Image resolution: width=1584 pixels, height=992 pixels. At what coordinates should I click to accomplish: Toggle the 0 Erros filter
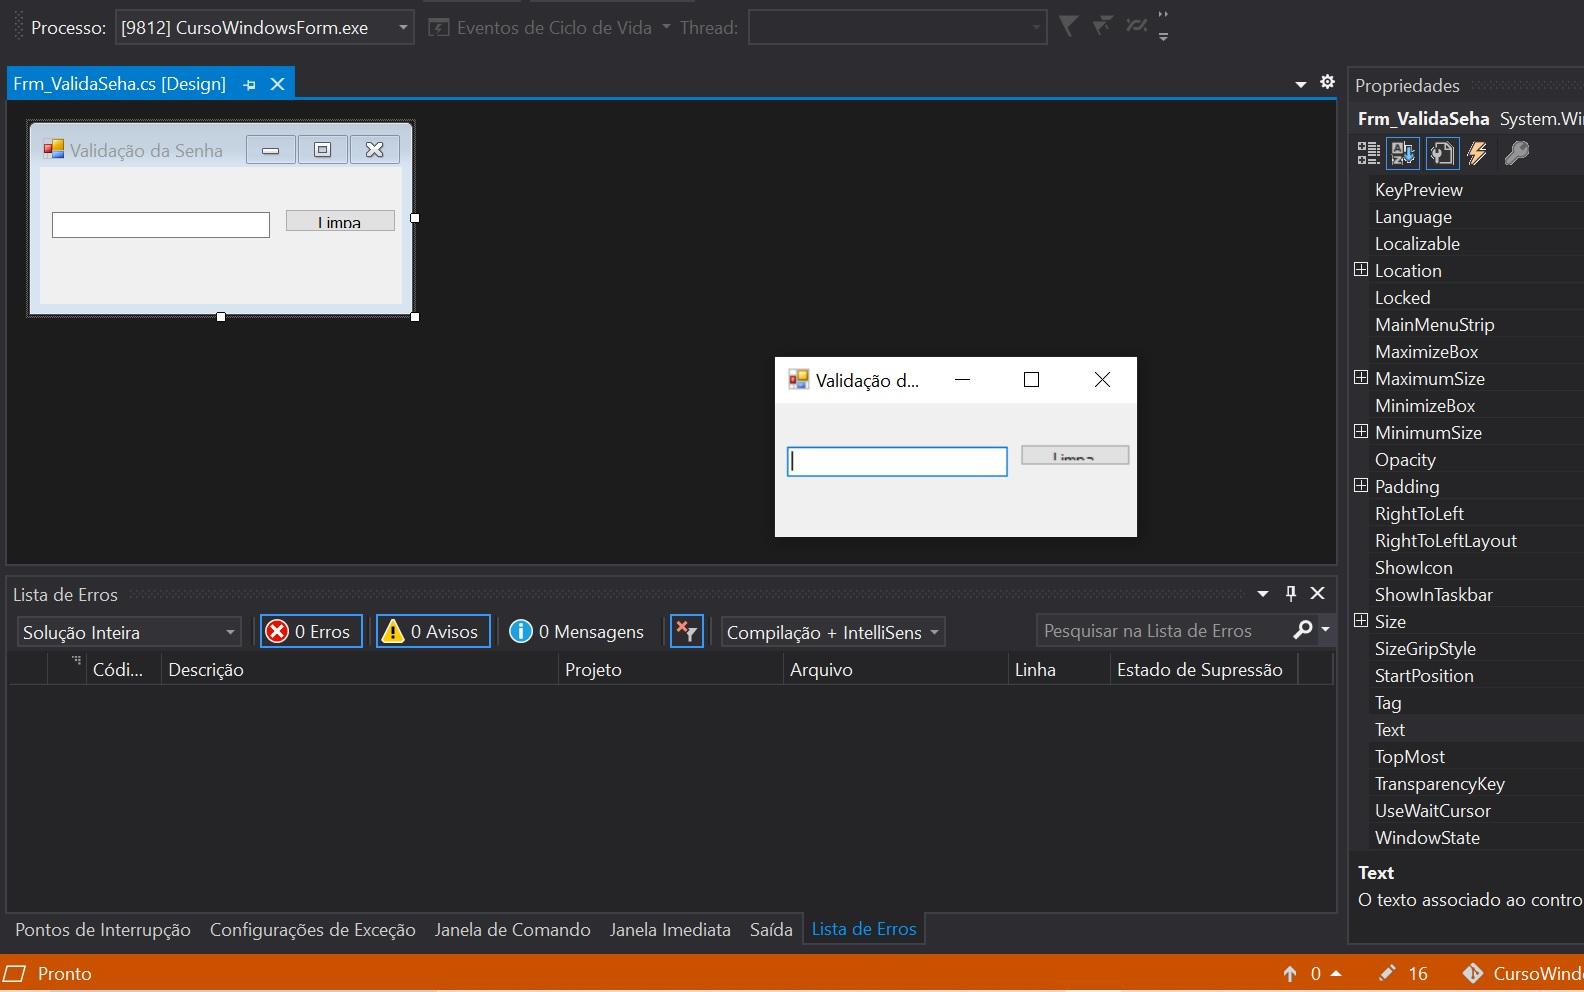coord(310,631)
